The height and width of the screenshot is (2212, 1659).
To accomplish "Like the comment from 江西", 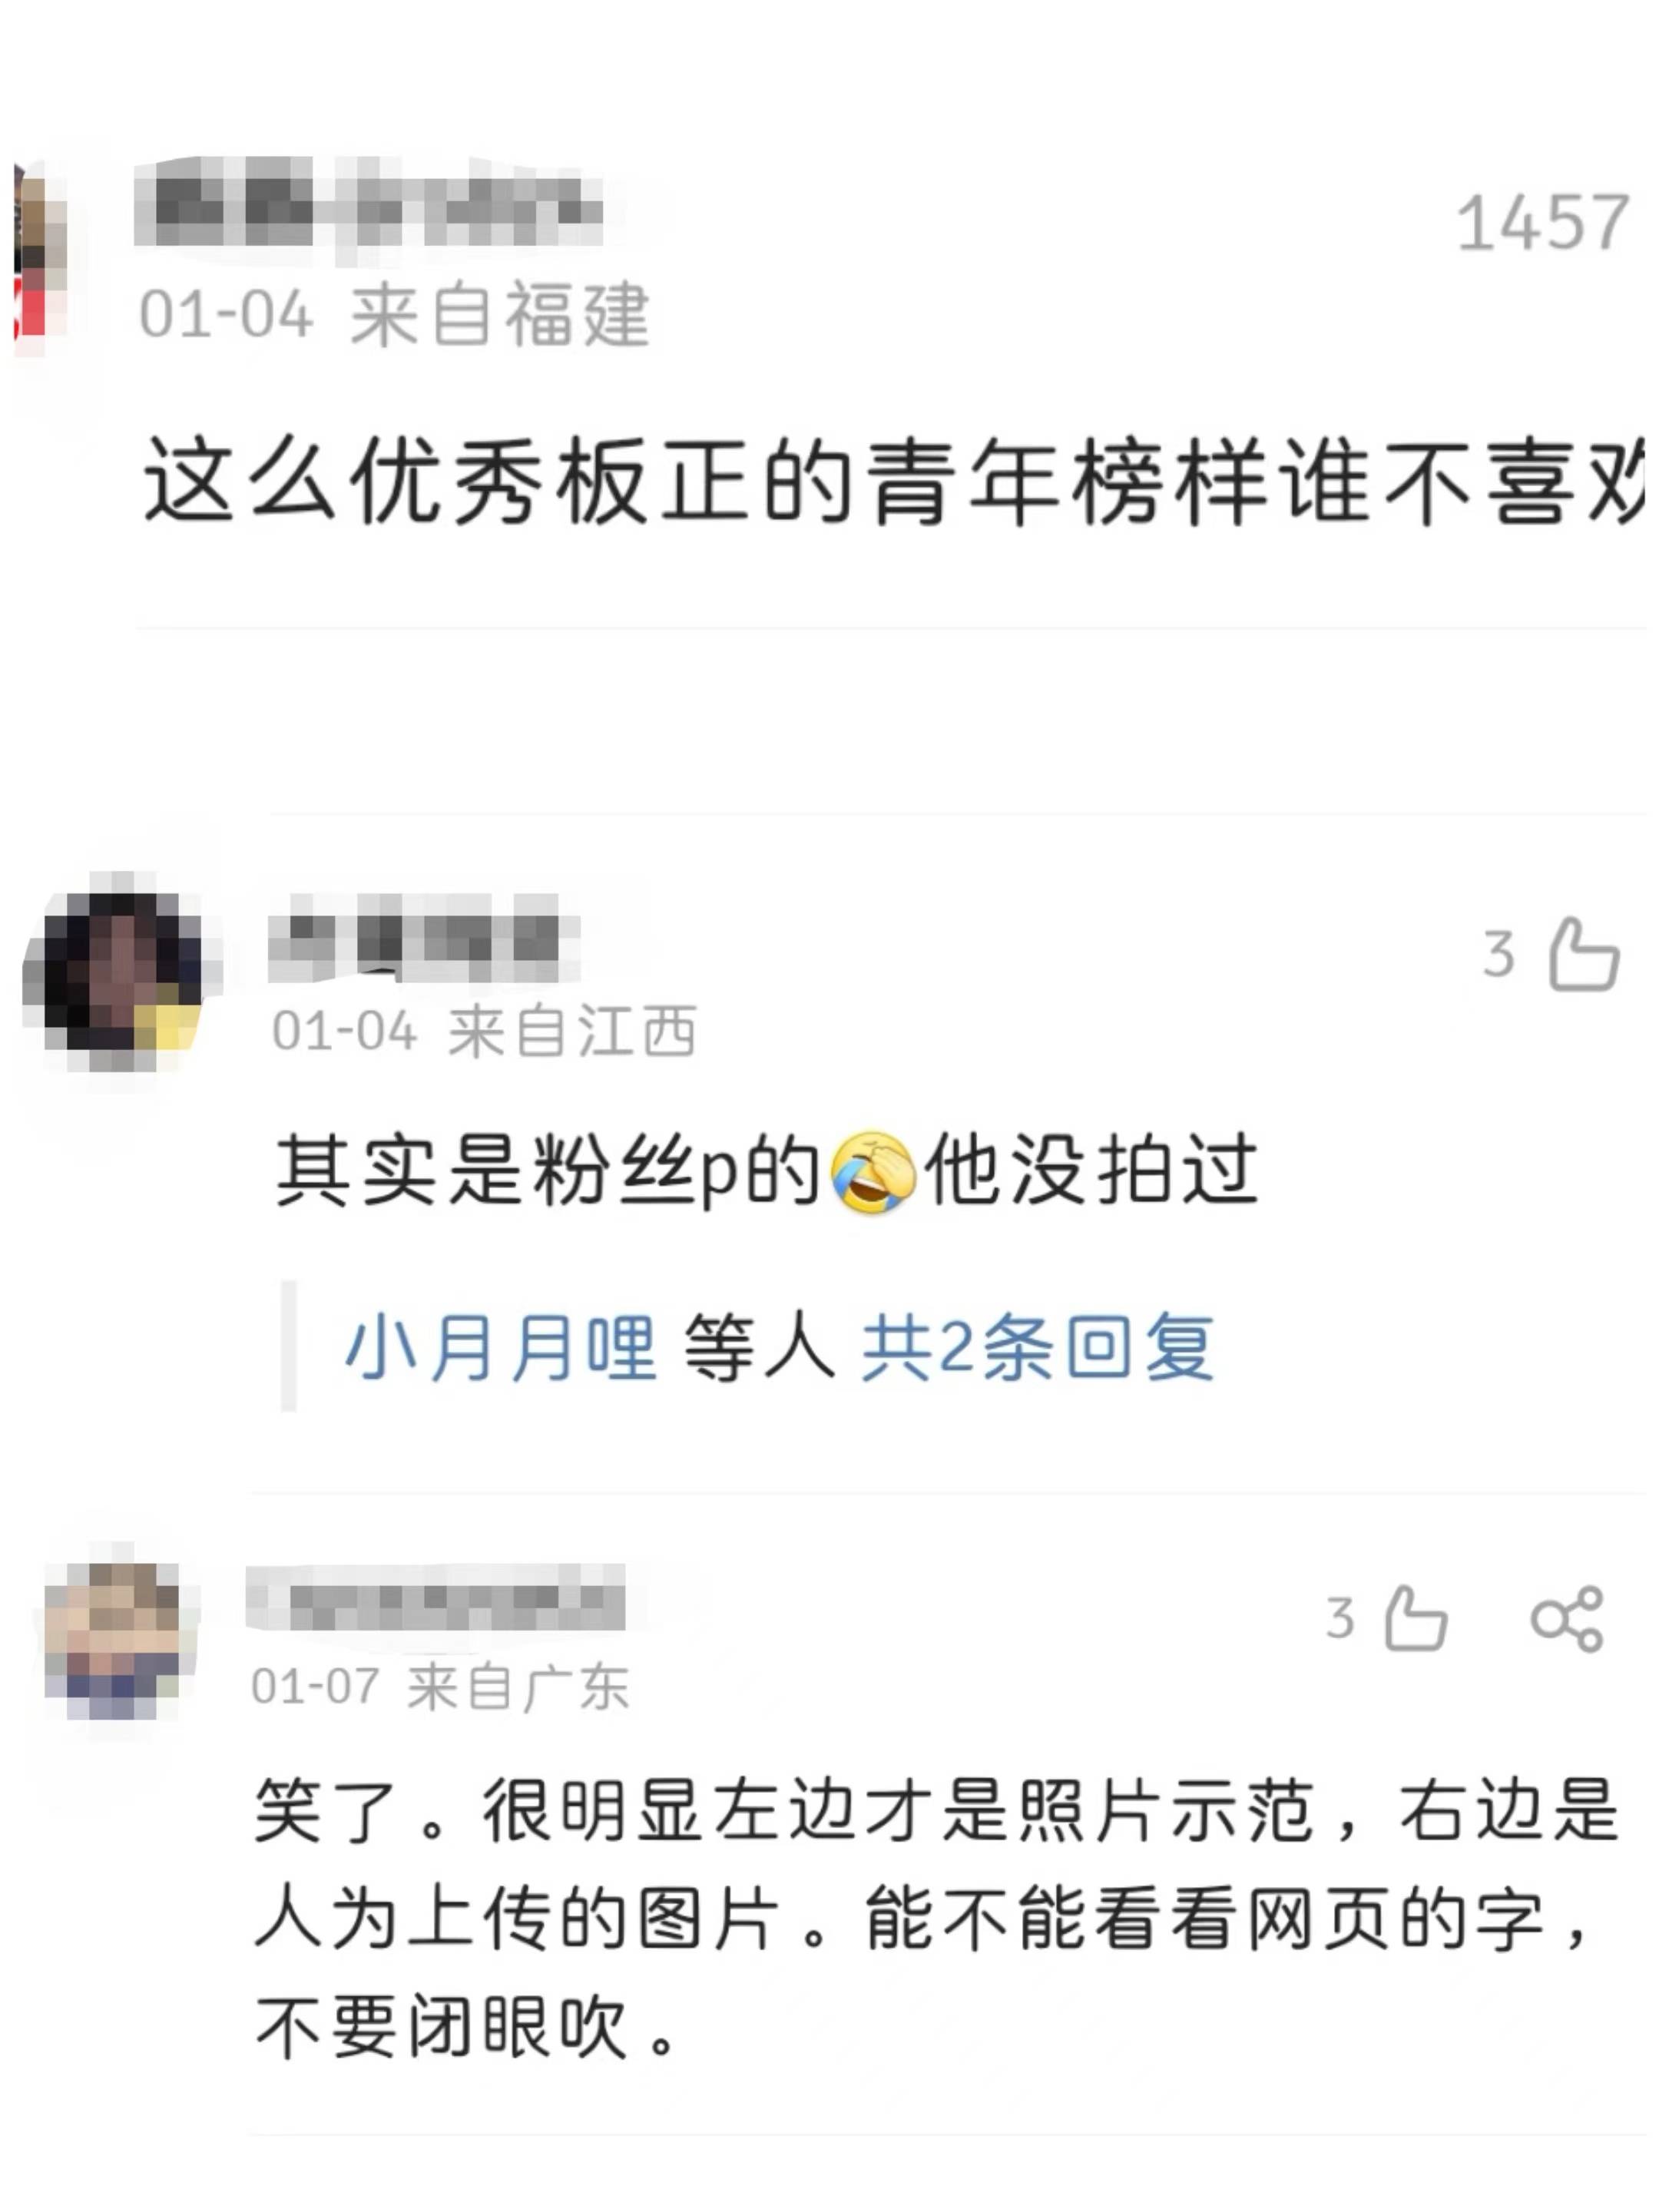I will [1583, 954].
